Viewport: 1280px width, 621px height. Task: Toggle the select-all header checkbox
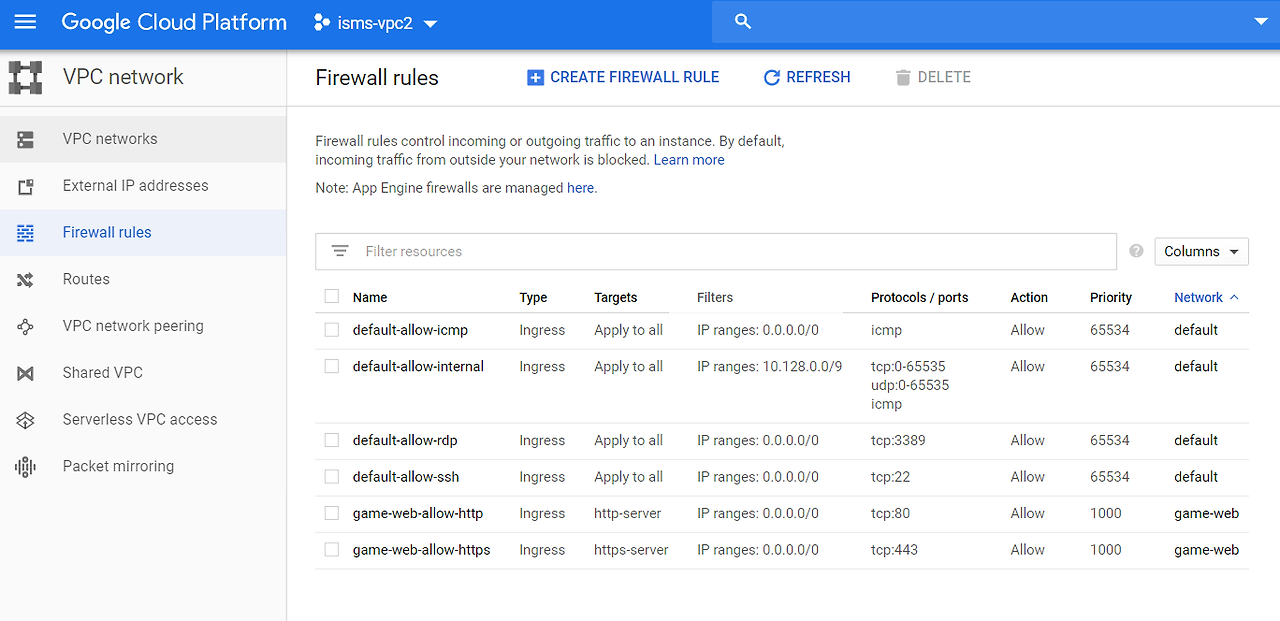(x=332, y=296)
